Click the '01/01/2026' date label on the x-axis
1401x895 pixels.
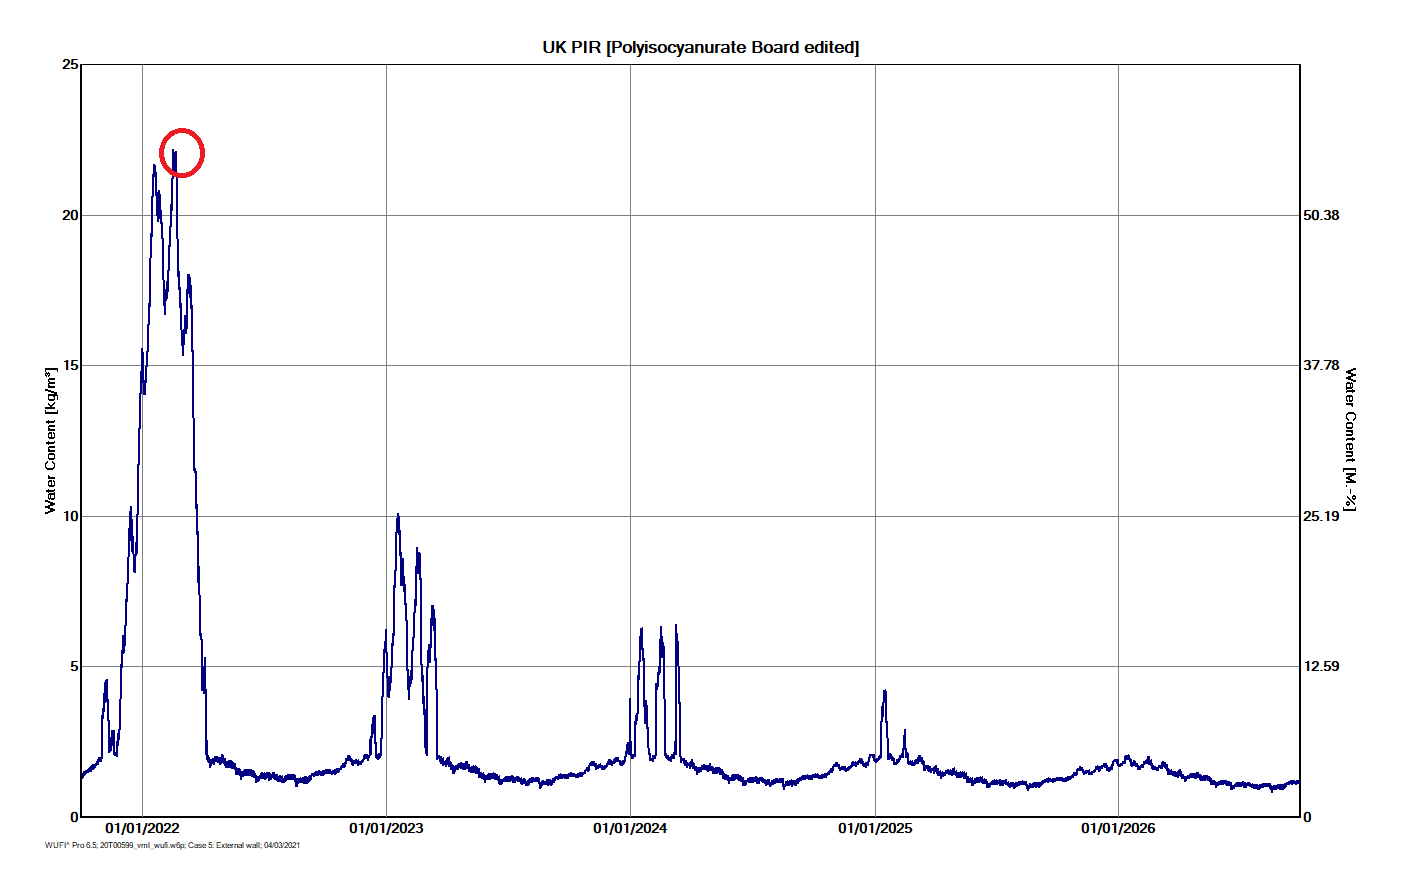coord(1119,829)
